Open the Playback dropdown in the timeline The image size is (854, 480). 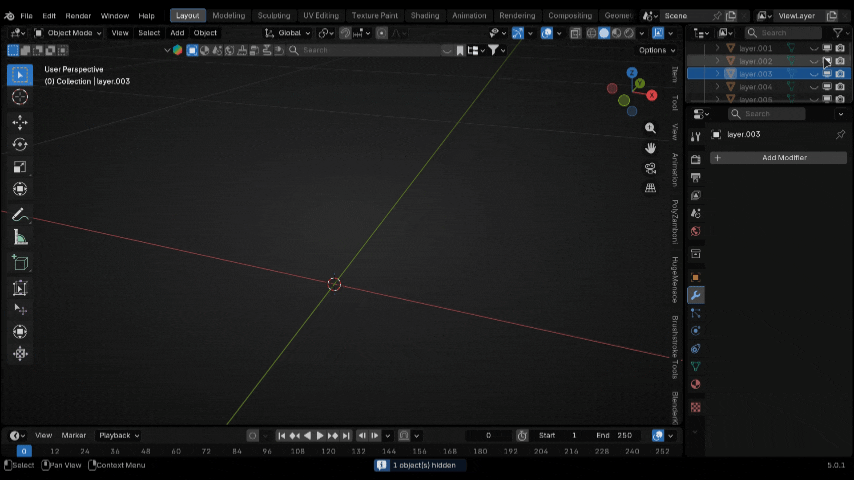coord(119,436)
